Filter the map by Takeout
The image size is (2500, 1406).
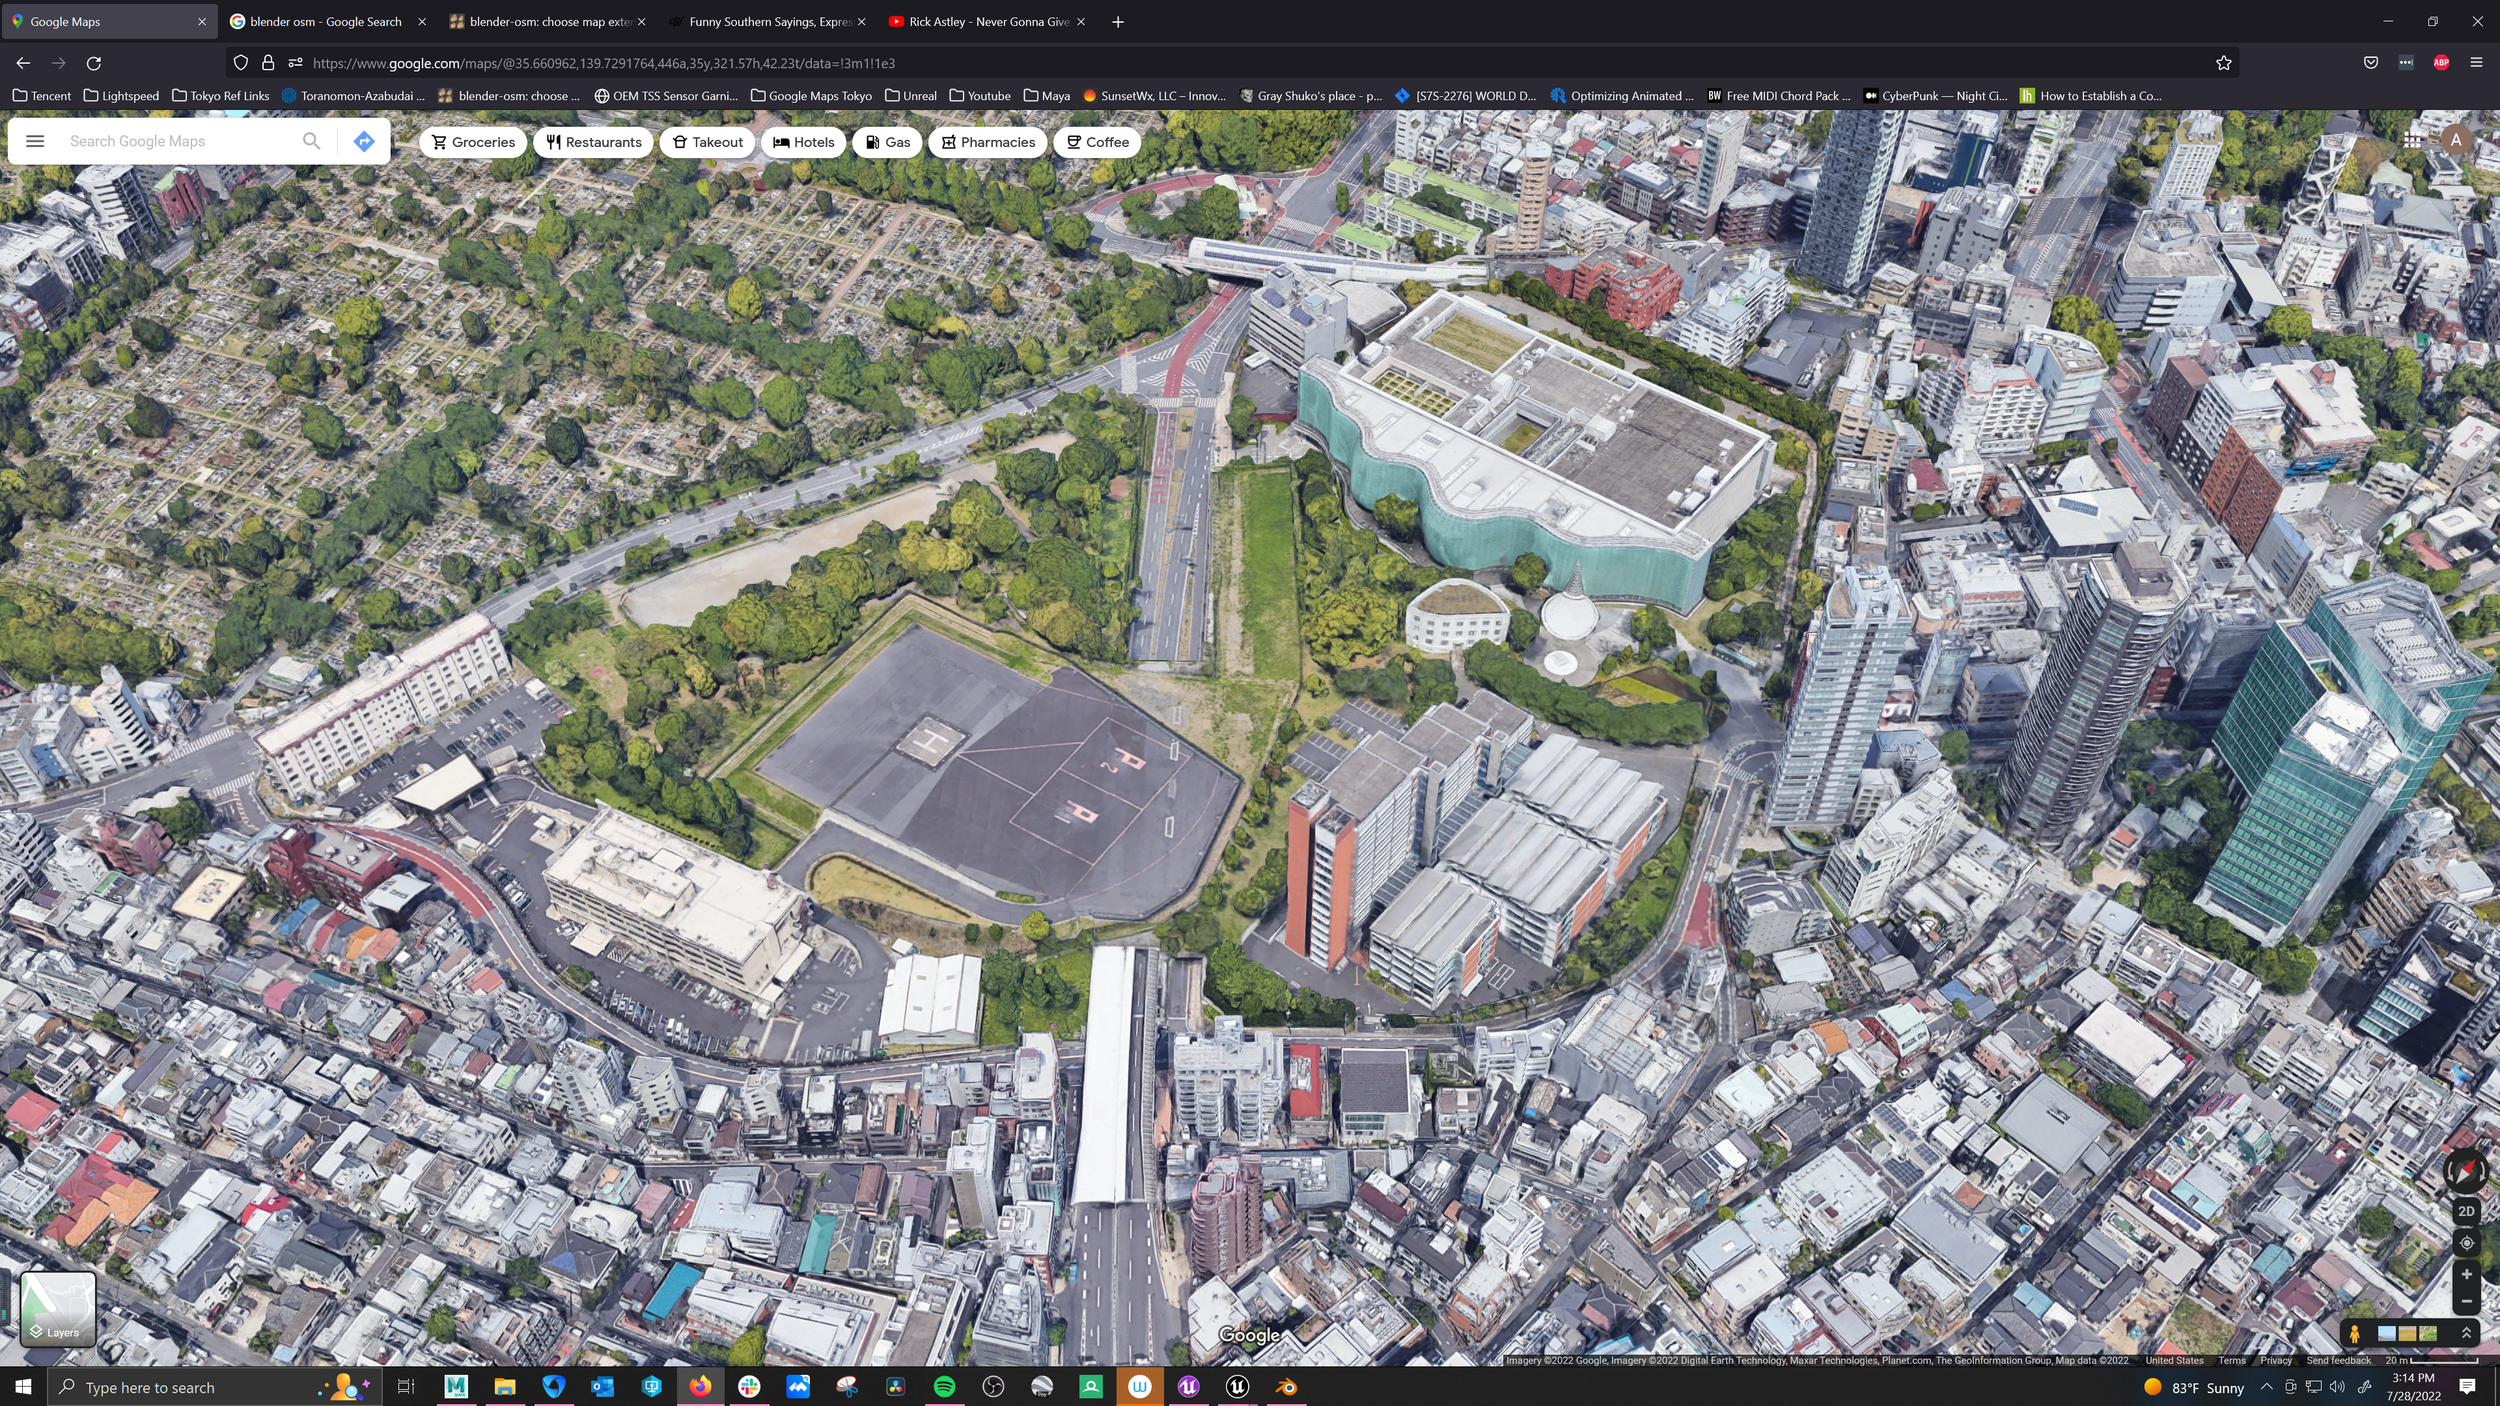(x=707, y=142)
